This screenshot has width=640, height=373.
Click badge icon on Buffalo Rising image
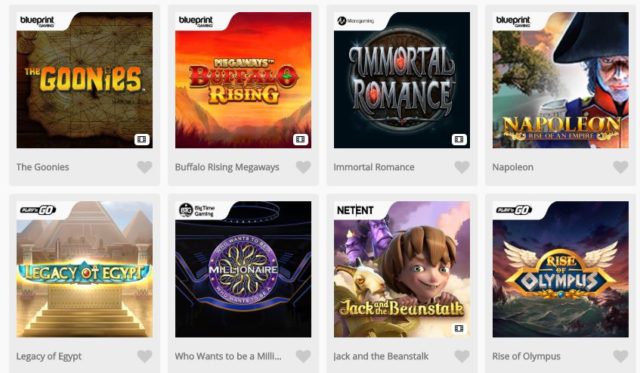[300, 140]
